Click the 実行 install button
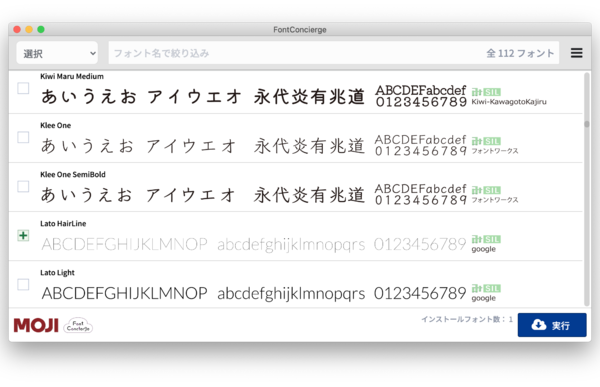The height and width of the screenshot is (387, 600). point(552,325)
